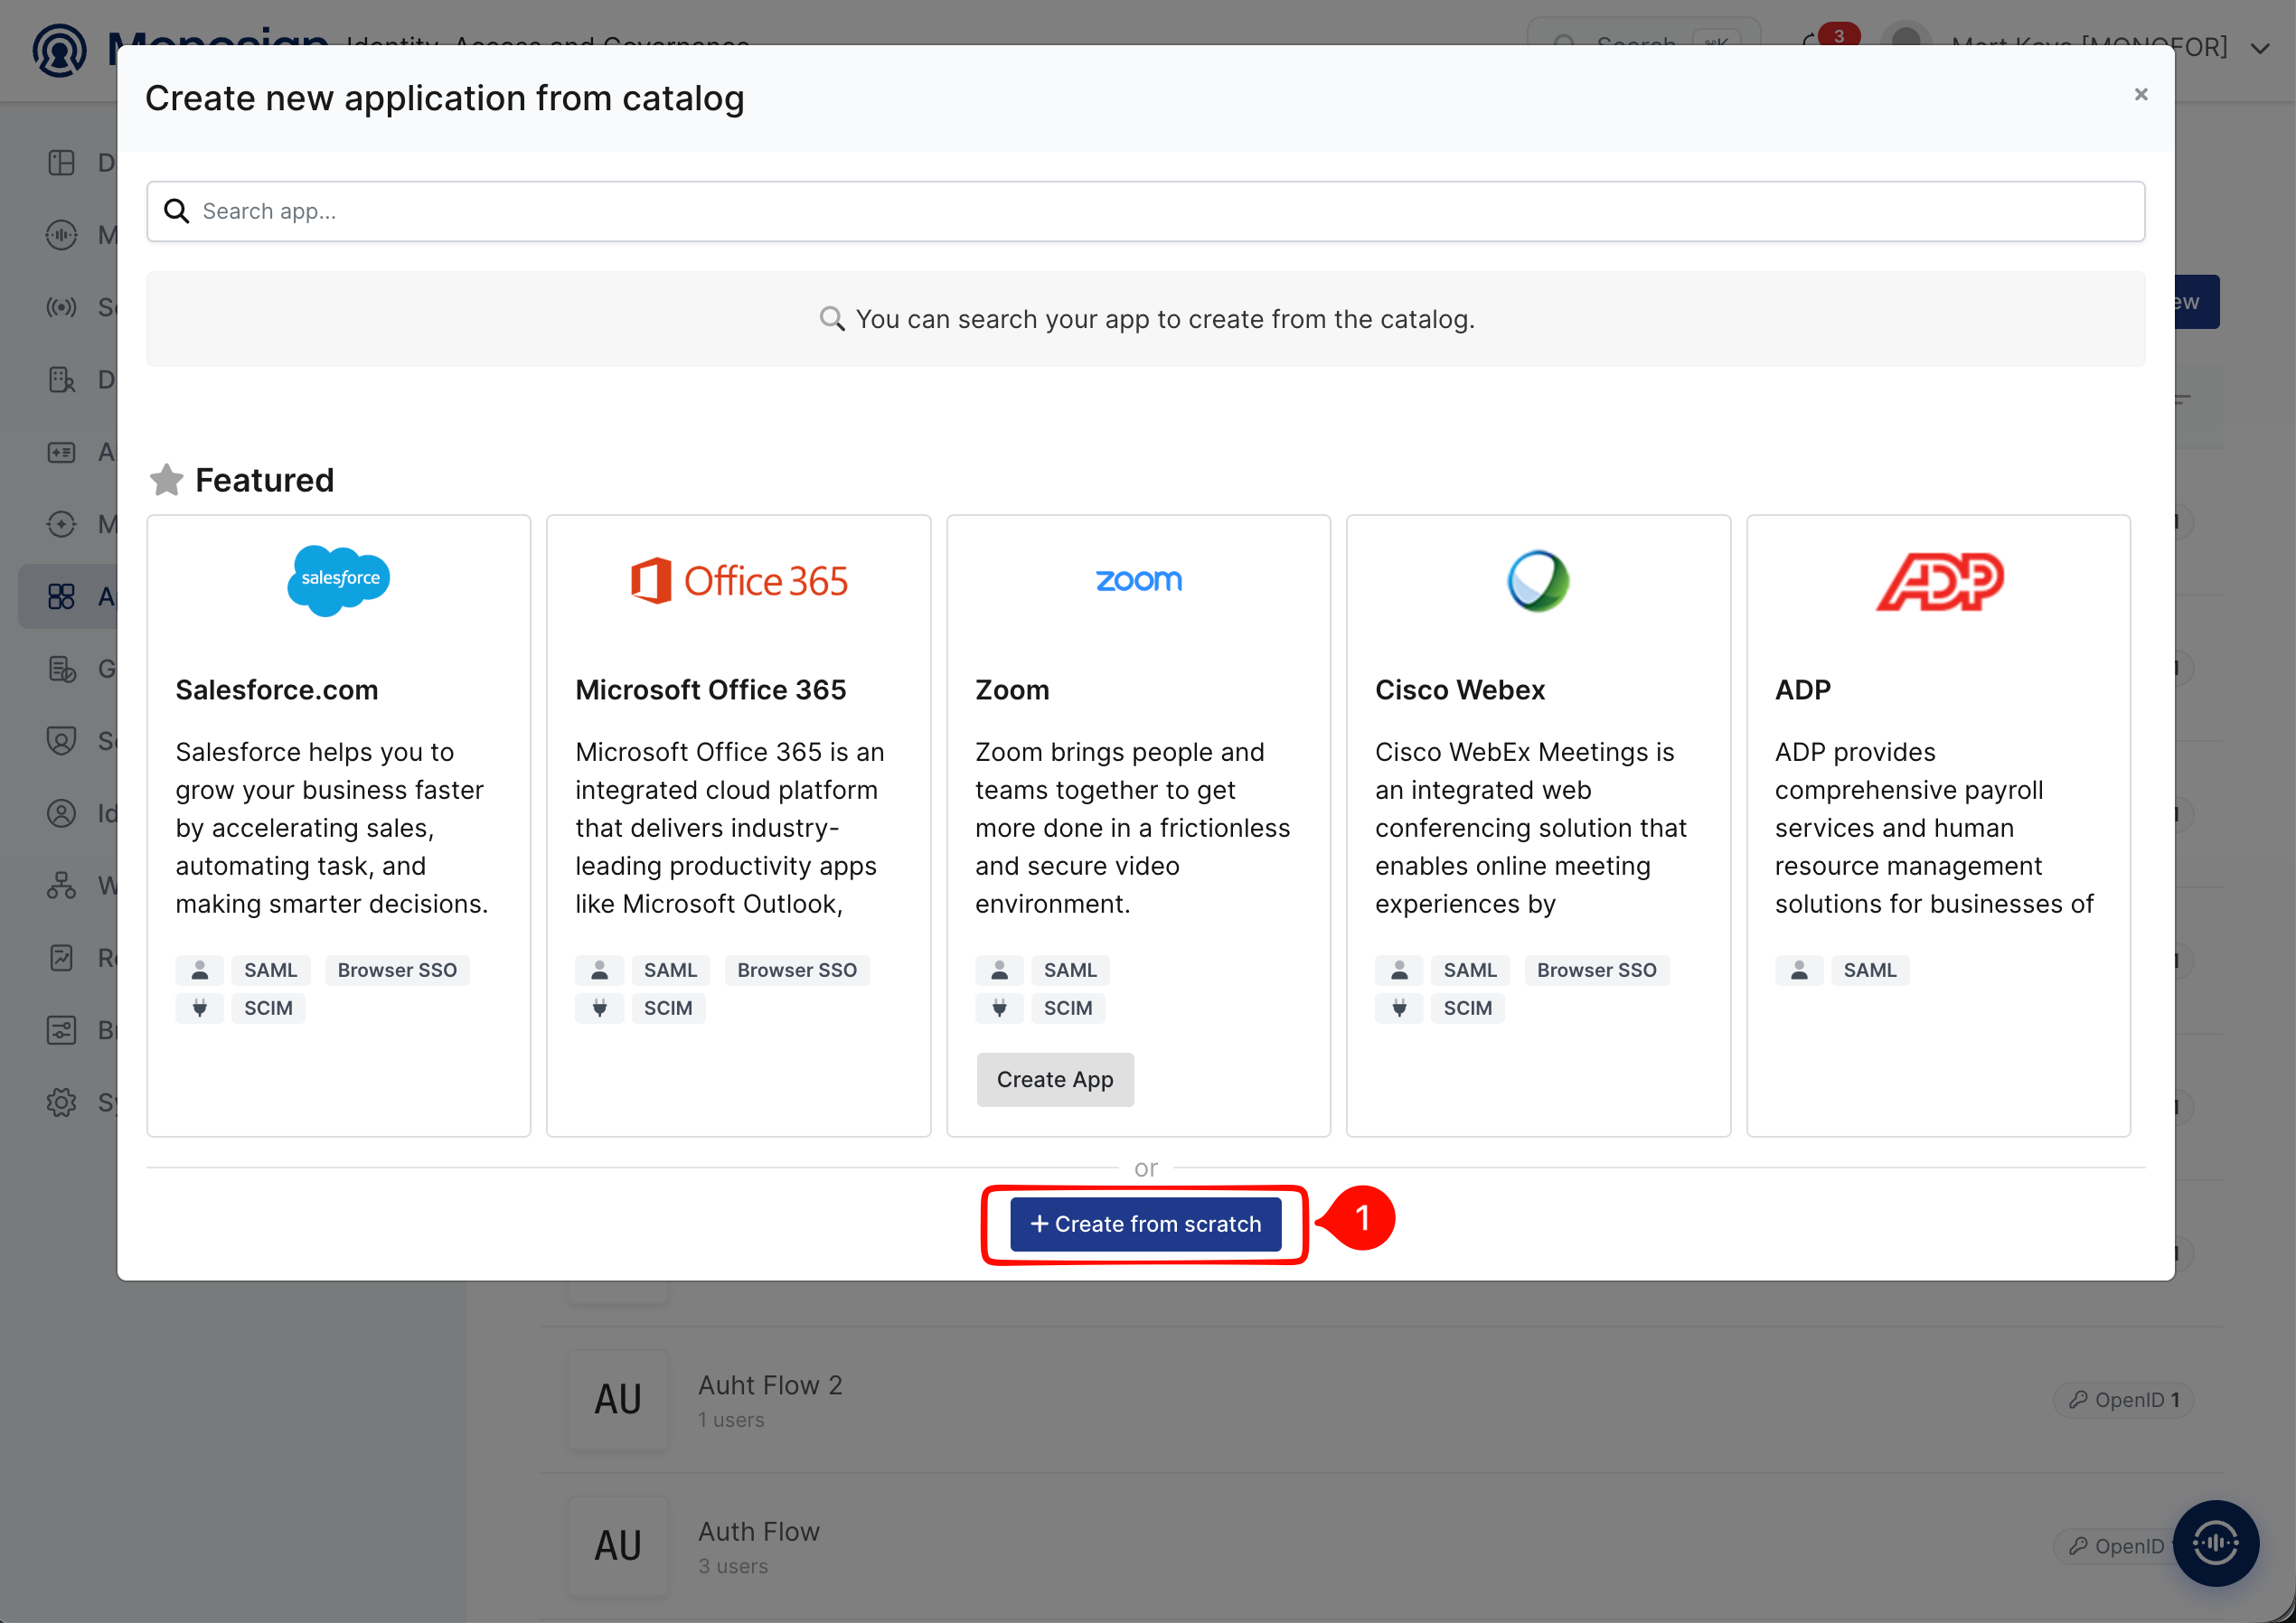Click the Create from scratch button
2296x1623 pixels.
click(1146, 1224)
